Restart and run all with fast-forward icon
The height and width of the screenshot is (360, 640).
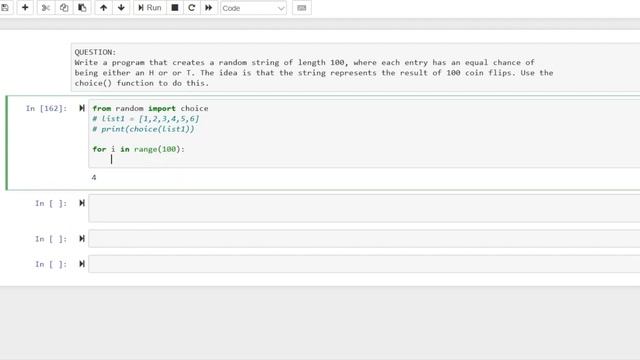[x=209, y=8]
